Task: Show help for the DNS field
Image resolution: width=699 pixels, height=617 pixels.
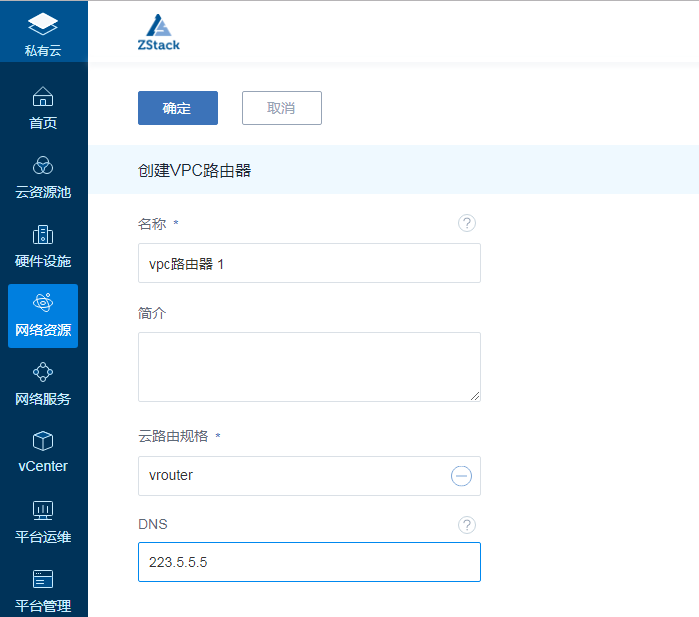Action: [x=467, y=525]
